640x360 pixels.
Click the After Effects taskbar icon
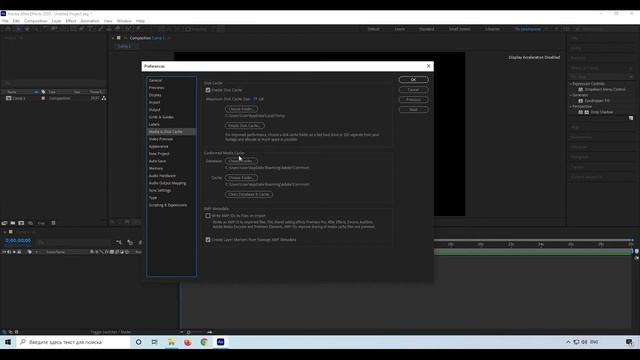(x=220, y=342)
